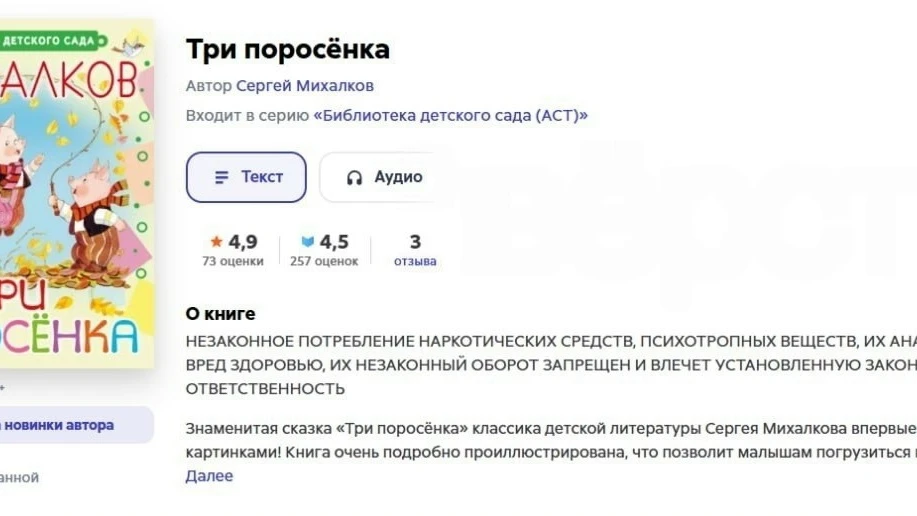Click the О книге heading
This screenshot has width=917, height=516.
pos(220,314)
